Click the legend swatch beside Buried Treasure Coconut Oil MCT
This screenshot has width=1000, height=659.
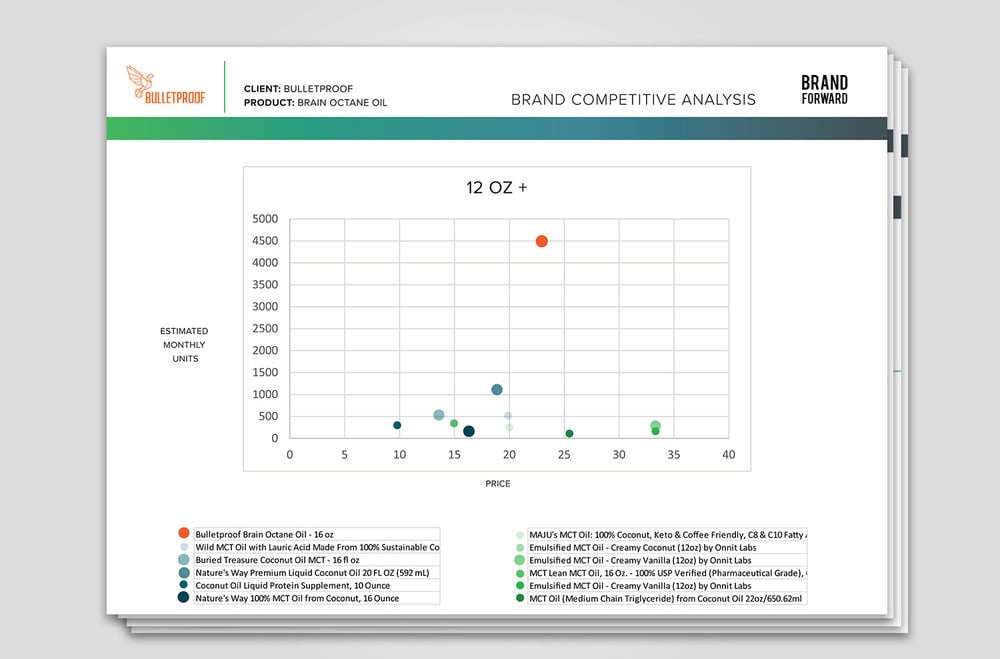(x=184, y=559)
